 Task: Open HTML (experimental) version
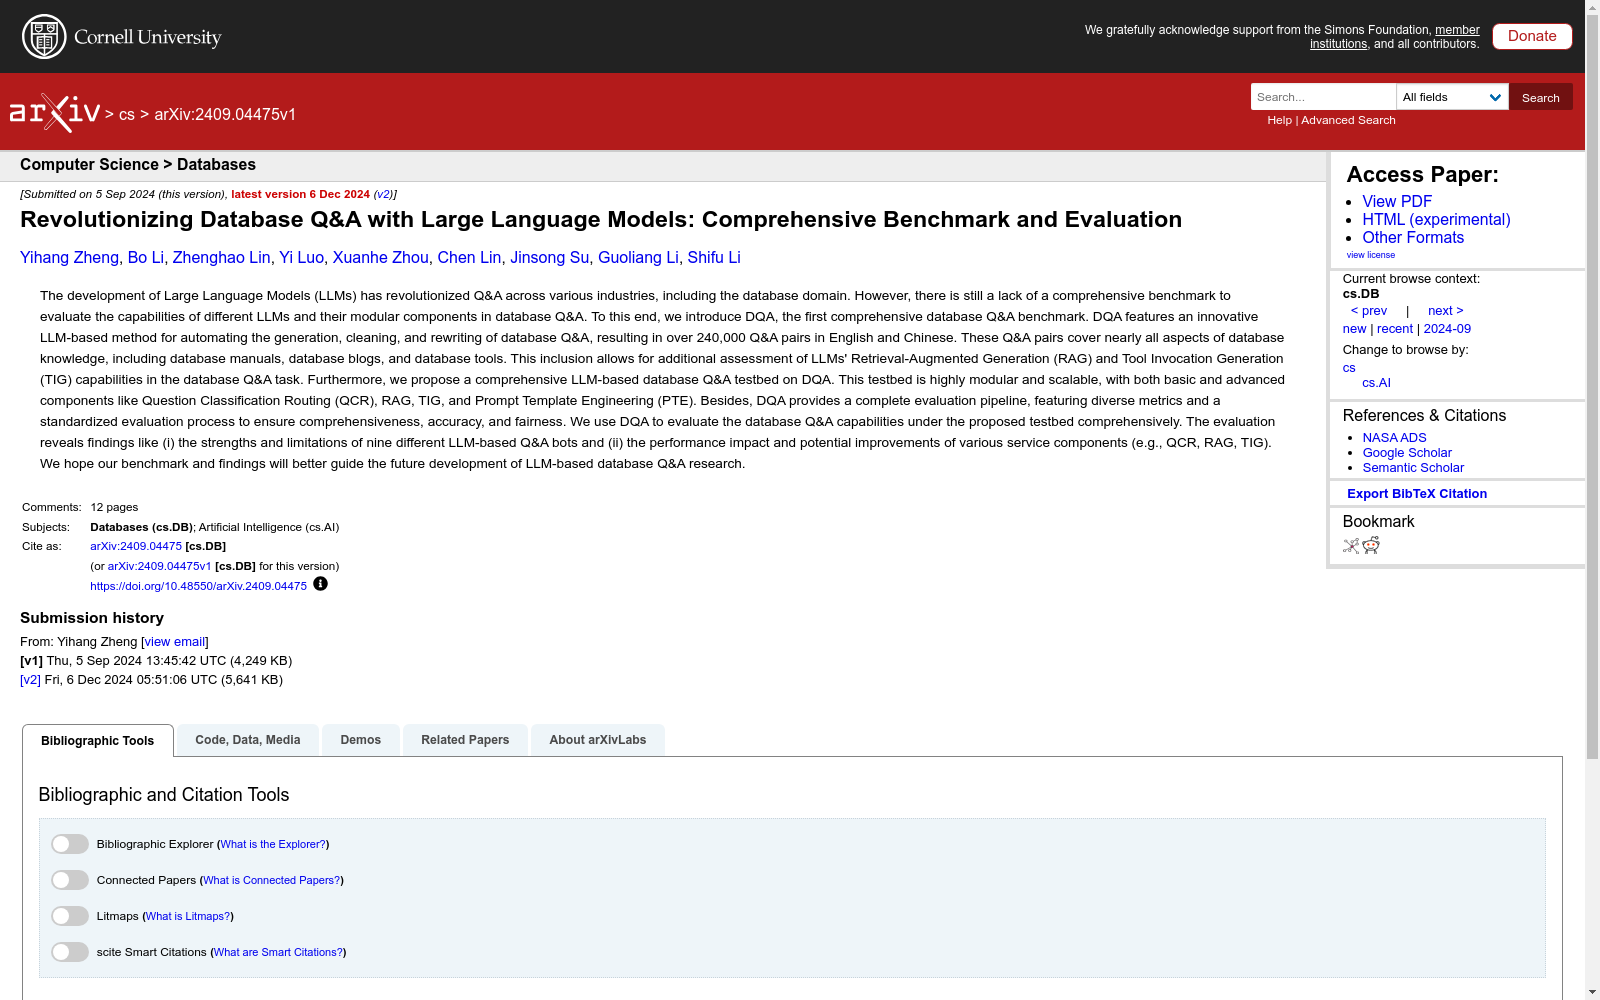(1436, 219)
